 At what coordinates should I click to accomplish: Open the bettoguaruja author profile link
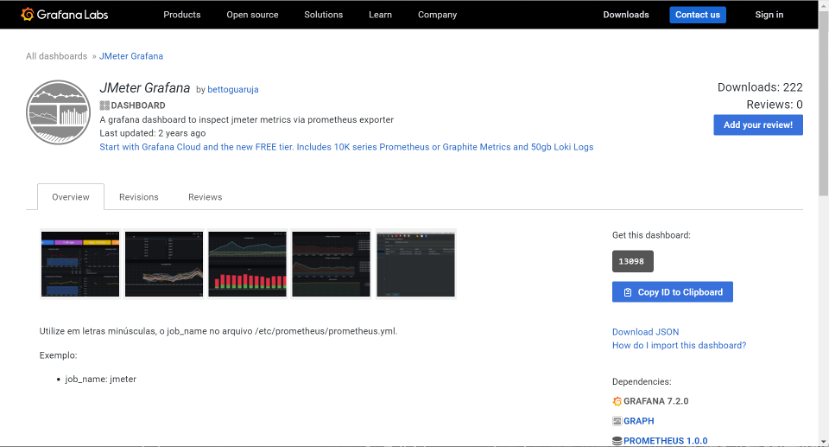[233, 89]
